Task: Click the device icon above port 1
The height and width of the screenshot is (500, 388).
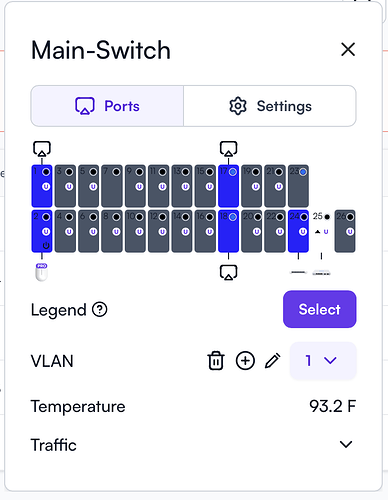Action: (42, 149)
